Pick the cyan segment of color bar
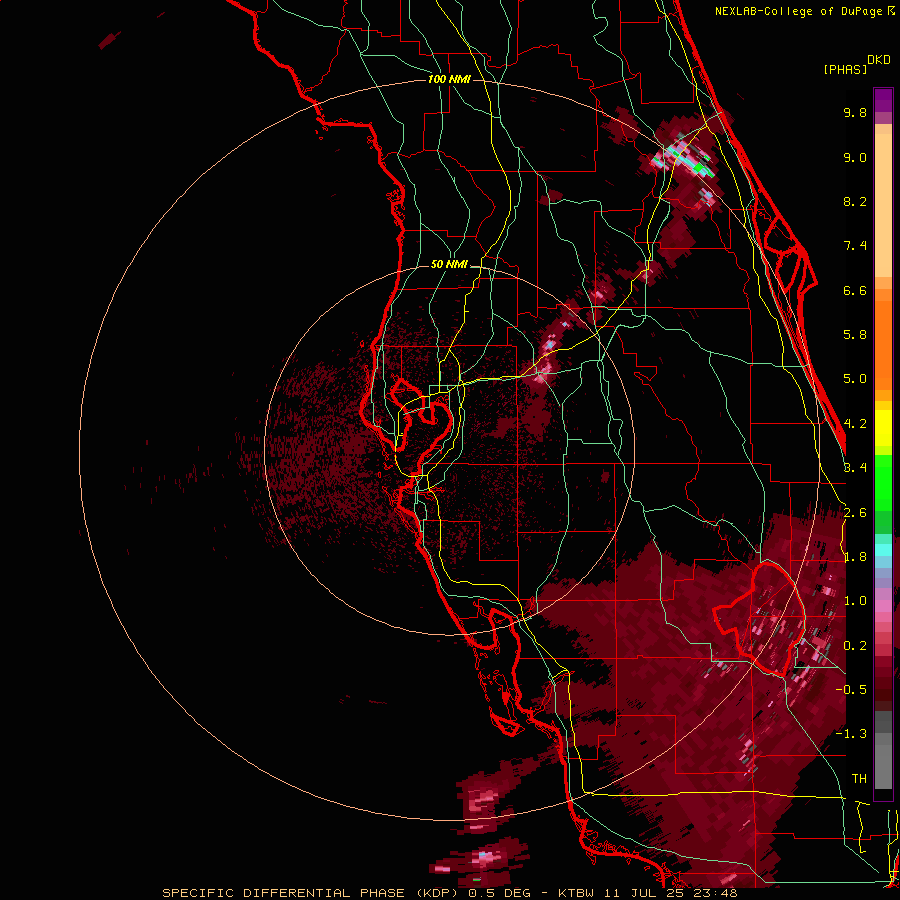 883,550
